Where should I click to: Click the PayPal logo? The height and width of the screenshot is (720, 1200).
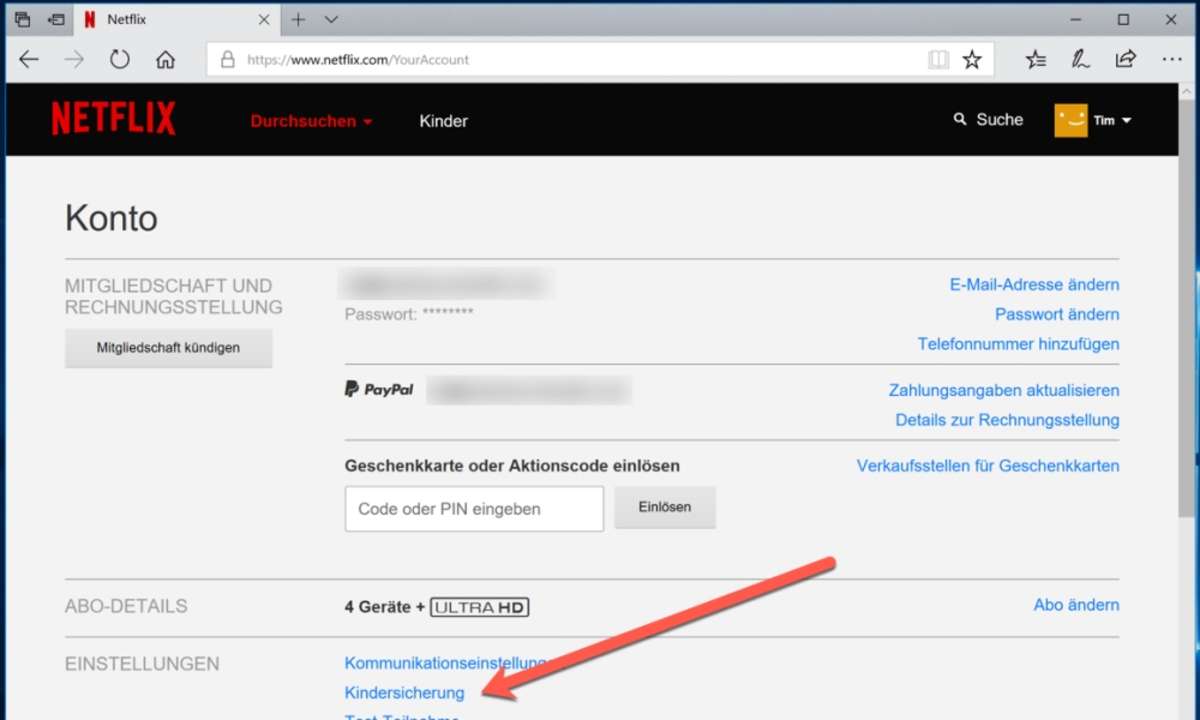click(x=379, y=390)
